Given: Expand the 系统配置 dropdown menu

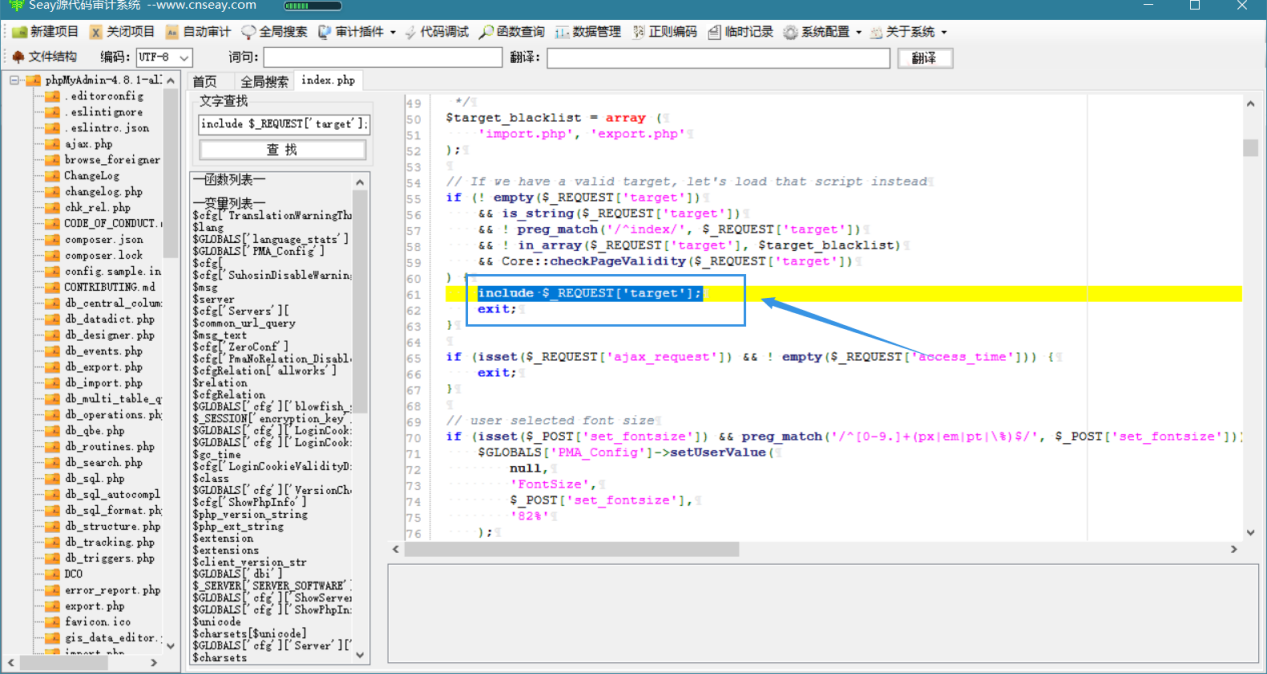Looking at the screenshot, I should tap(822, 32).
